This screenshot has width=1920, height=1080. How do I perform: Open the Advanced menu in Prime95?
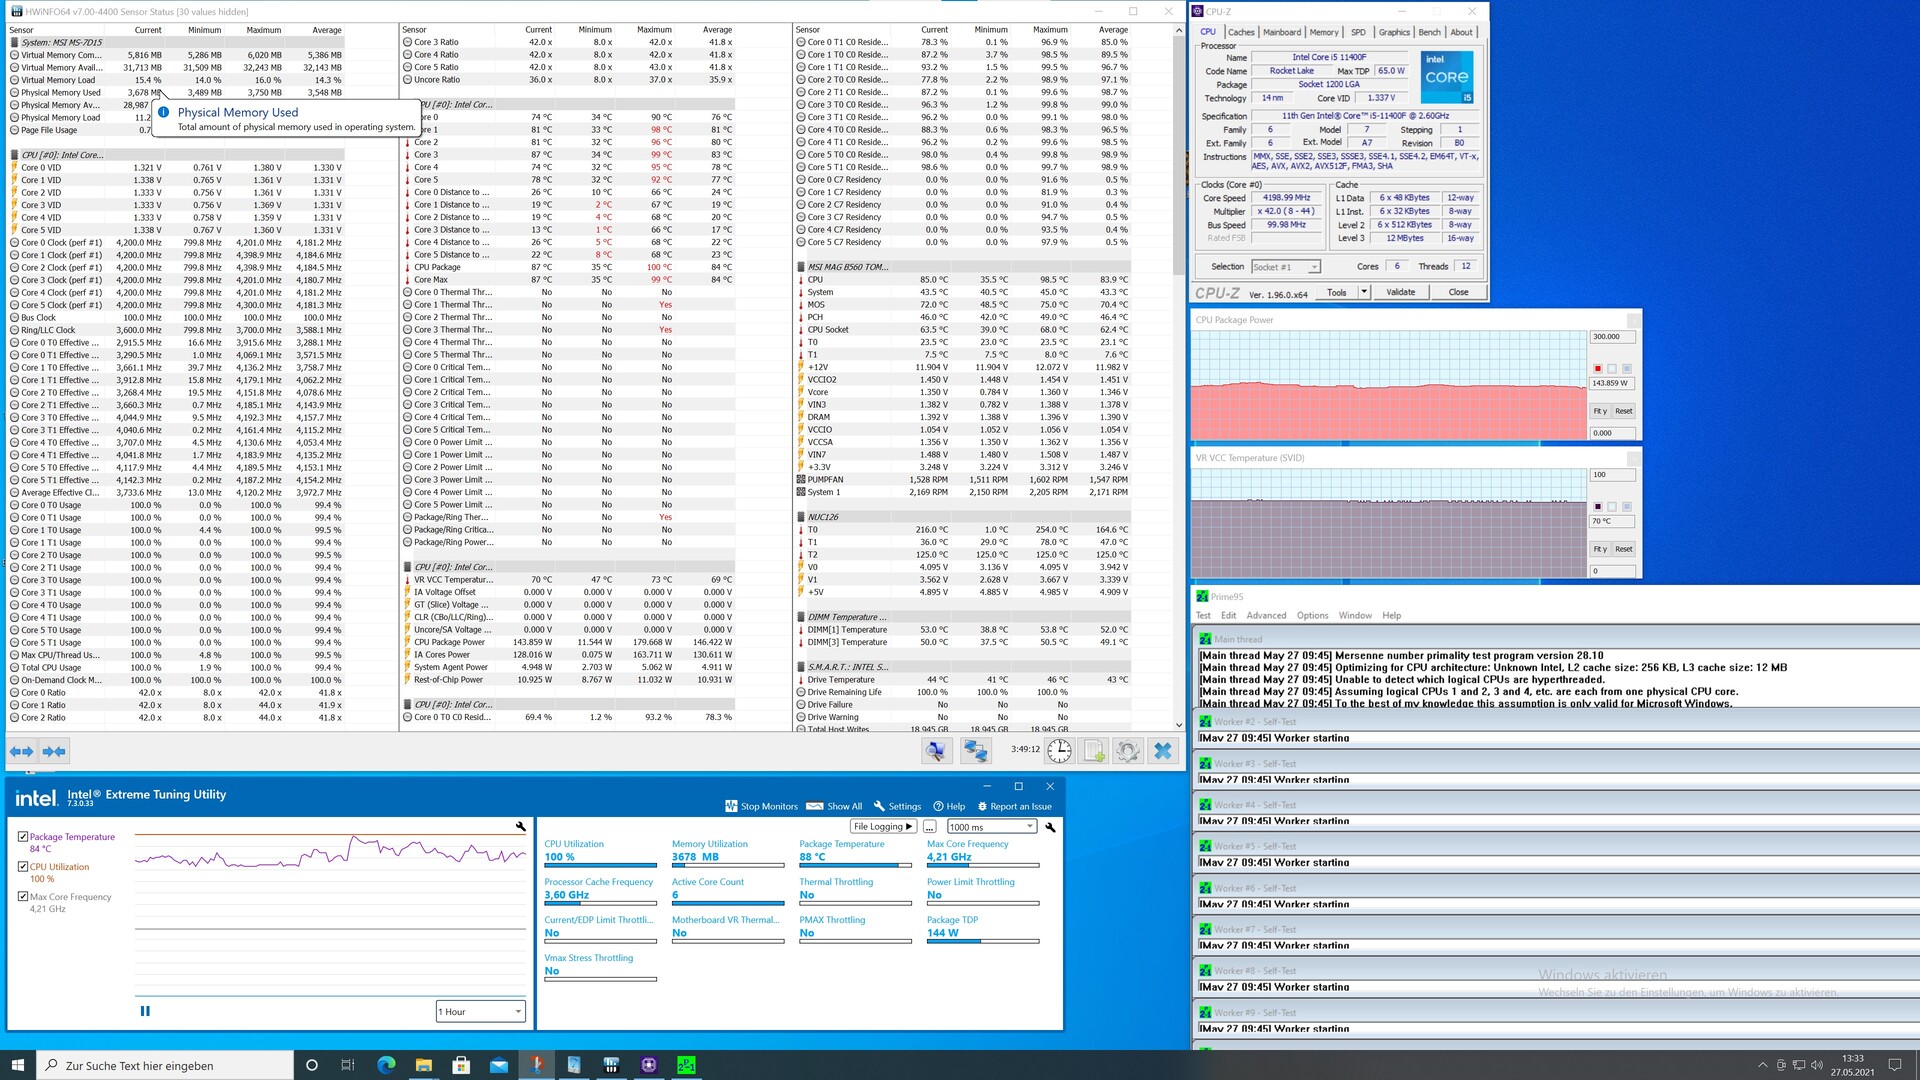1265,616
